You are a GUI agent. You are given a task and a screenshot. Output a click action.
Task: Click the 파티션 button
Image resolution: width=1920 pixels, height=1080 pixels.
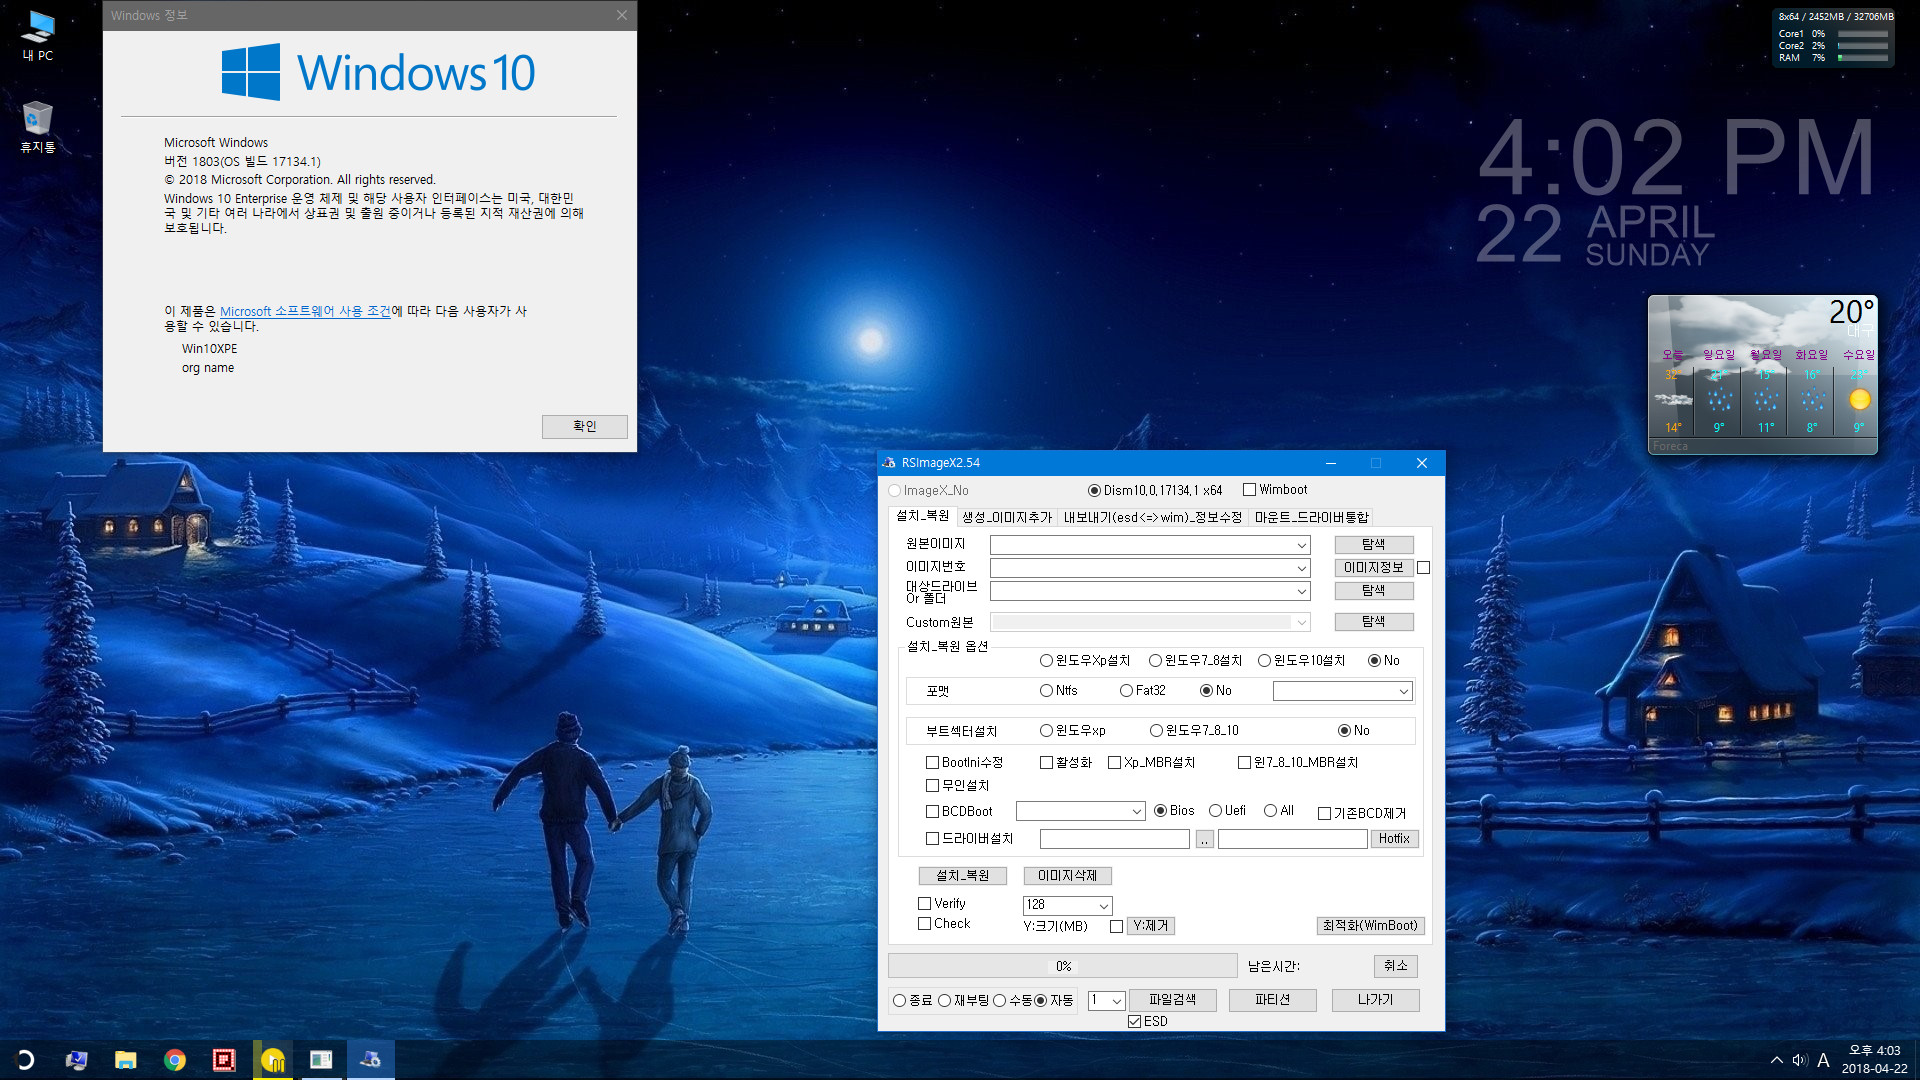[x=1272, y=1000]
